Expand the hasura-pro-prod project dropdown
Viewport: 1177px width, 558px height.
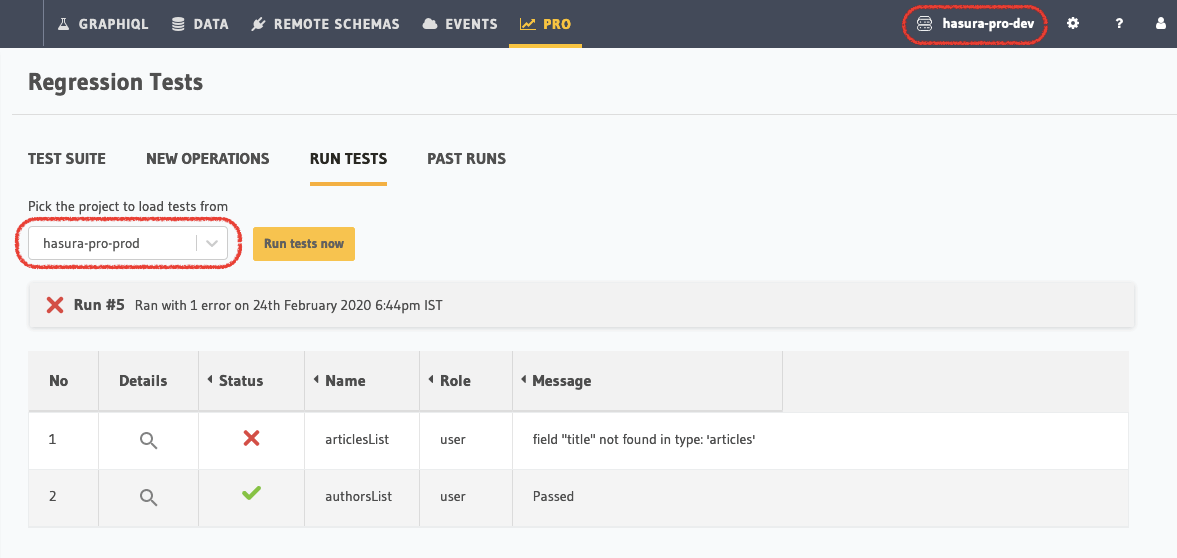(112, 243)
